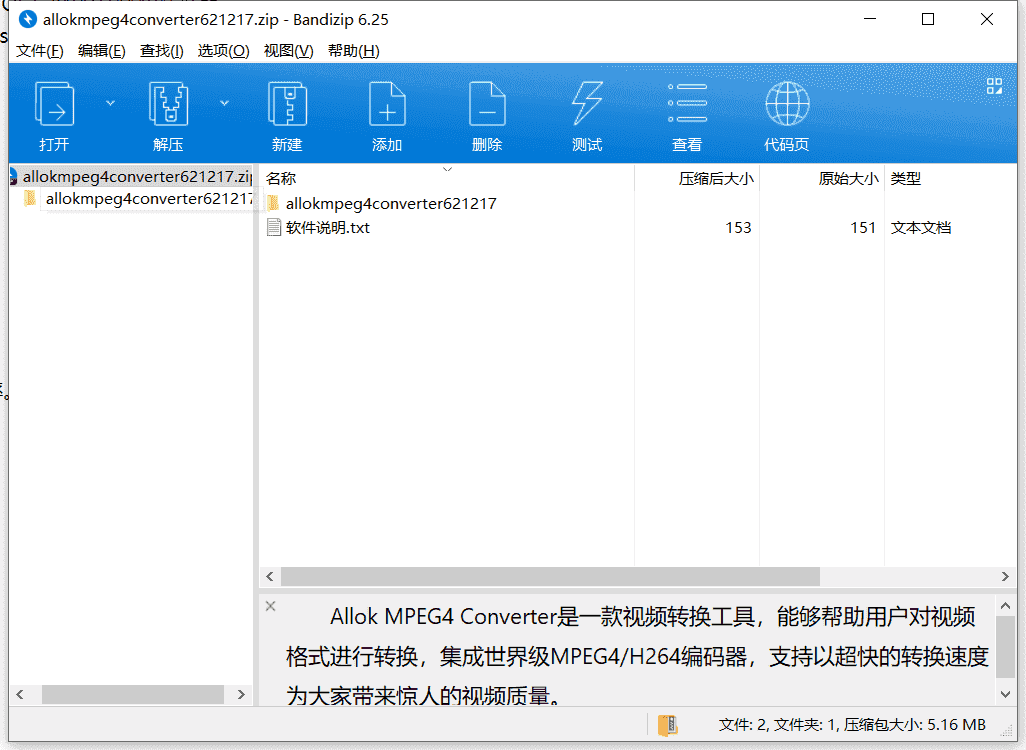This screenshot has height=750, width=1026.
Task: Open the 帮助(H) menu
Action: click(x=353, y=51)
